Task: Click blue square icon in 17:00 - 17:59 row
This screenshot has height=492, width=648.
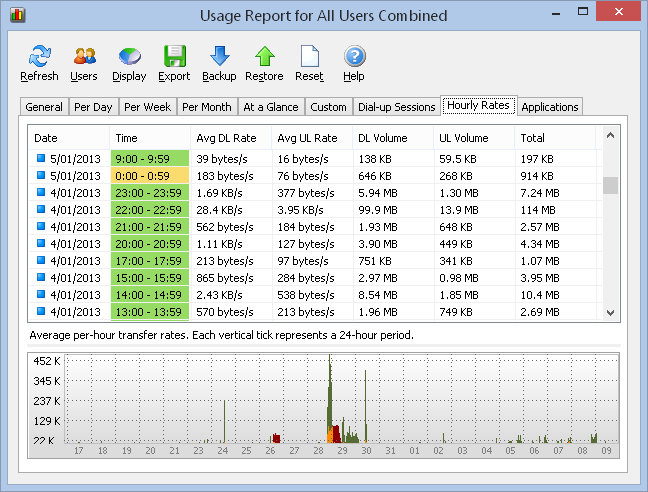Action: click(40, 260)
